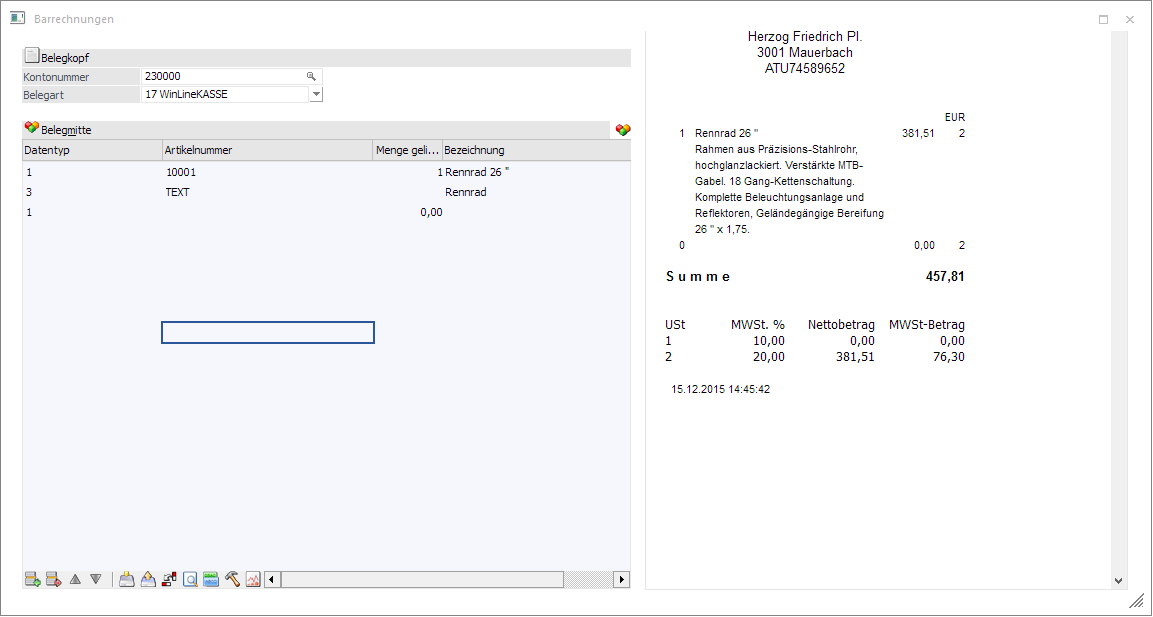This screenshot has height=617, width=1153.
Task: Click the grey up triangle to move row up
Action: click(x=75, y=579)
